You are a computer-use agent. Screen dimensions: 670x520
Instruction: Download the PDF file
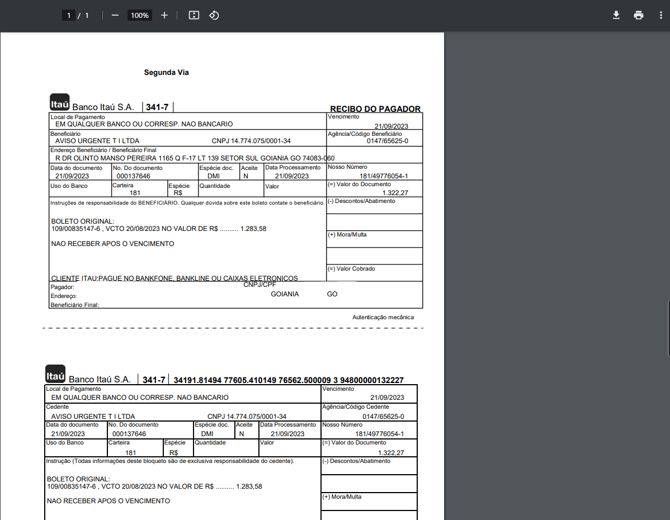tap(616, 15)
